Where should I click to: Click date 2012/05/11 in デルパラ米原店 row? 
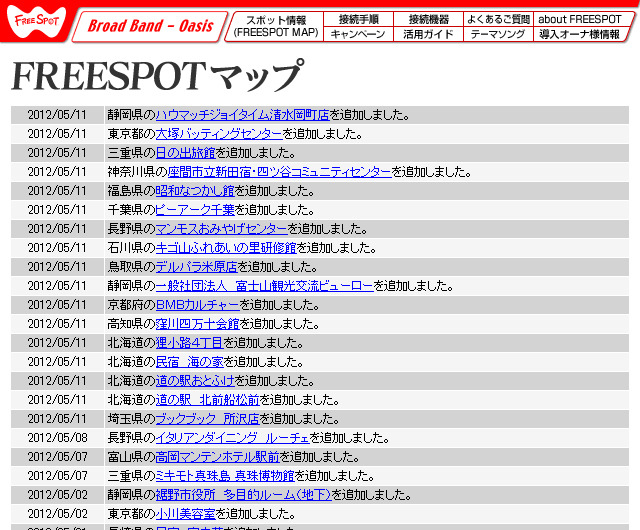(x=58, y=267)
